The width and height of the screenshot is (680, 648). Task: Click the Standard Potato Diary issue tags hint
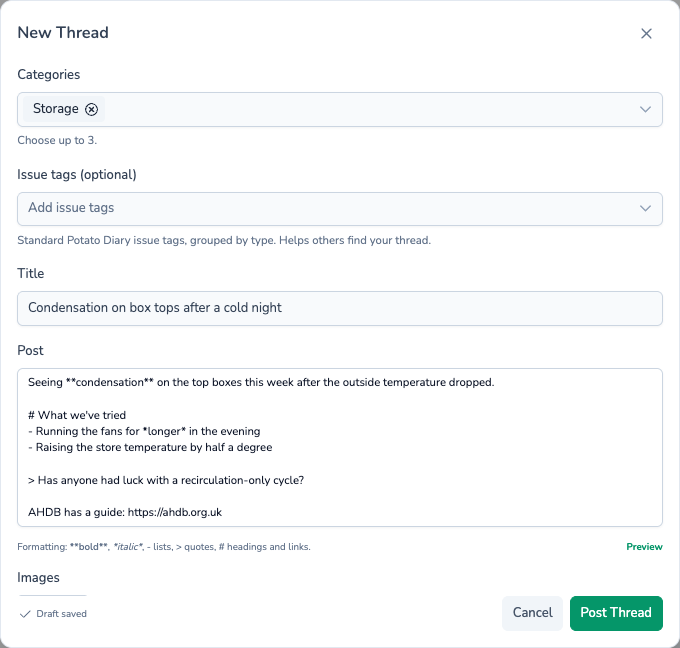pyautogui.click(x=224, y=240)
